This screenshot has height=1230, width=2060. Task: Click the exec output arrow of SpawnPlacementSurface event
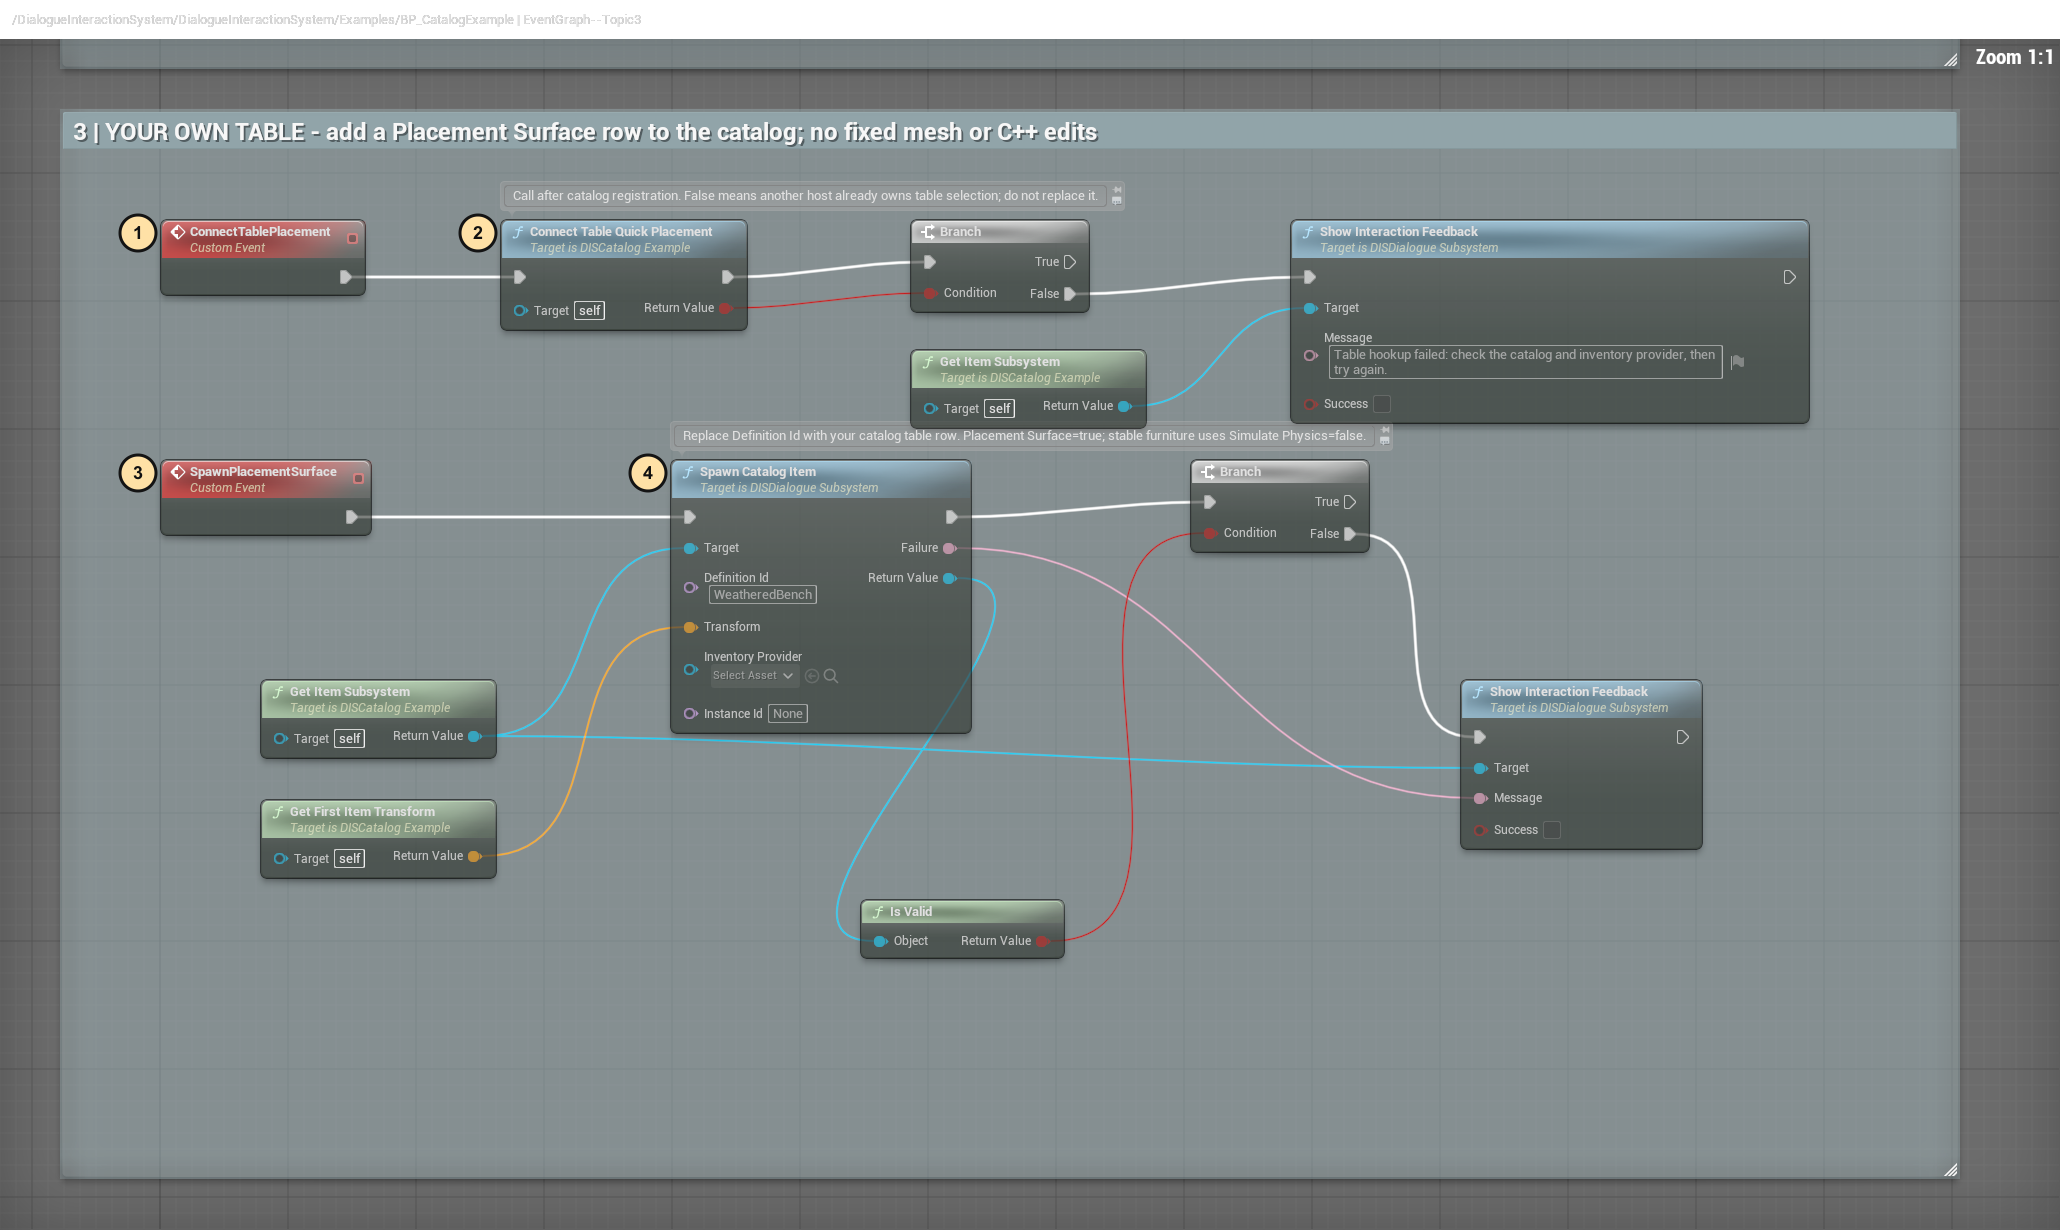[x=352, y=517]
